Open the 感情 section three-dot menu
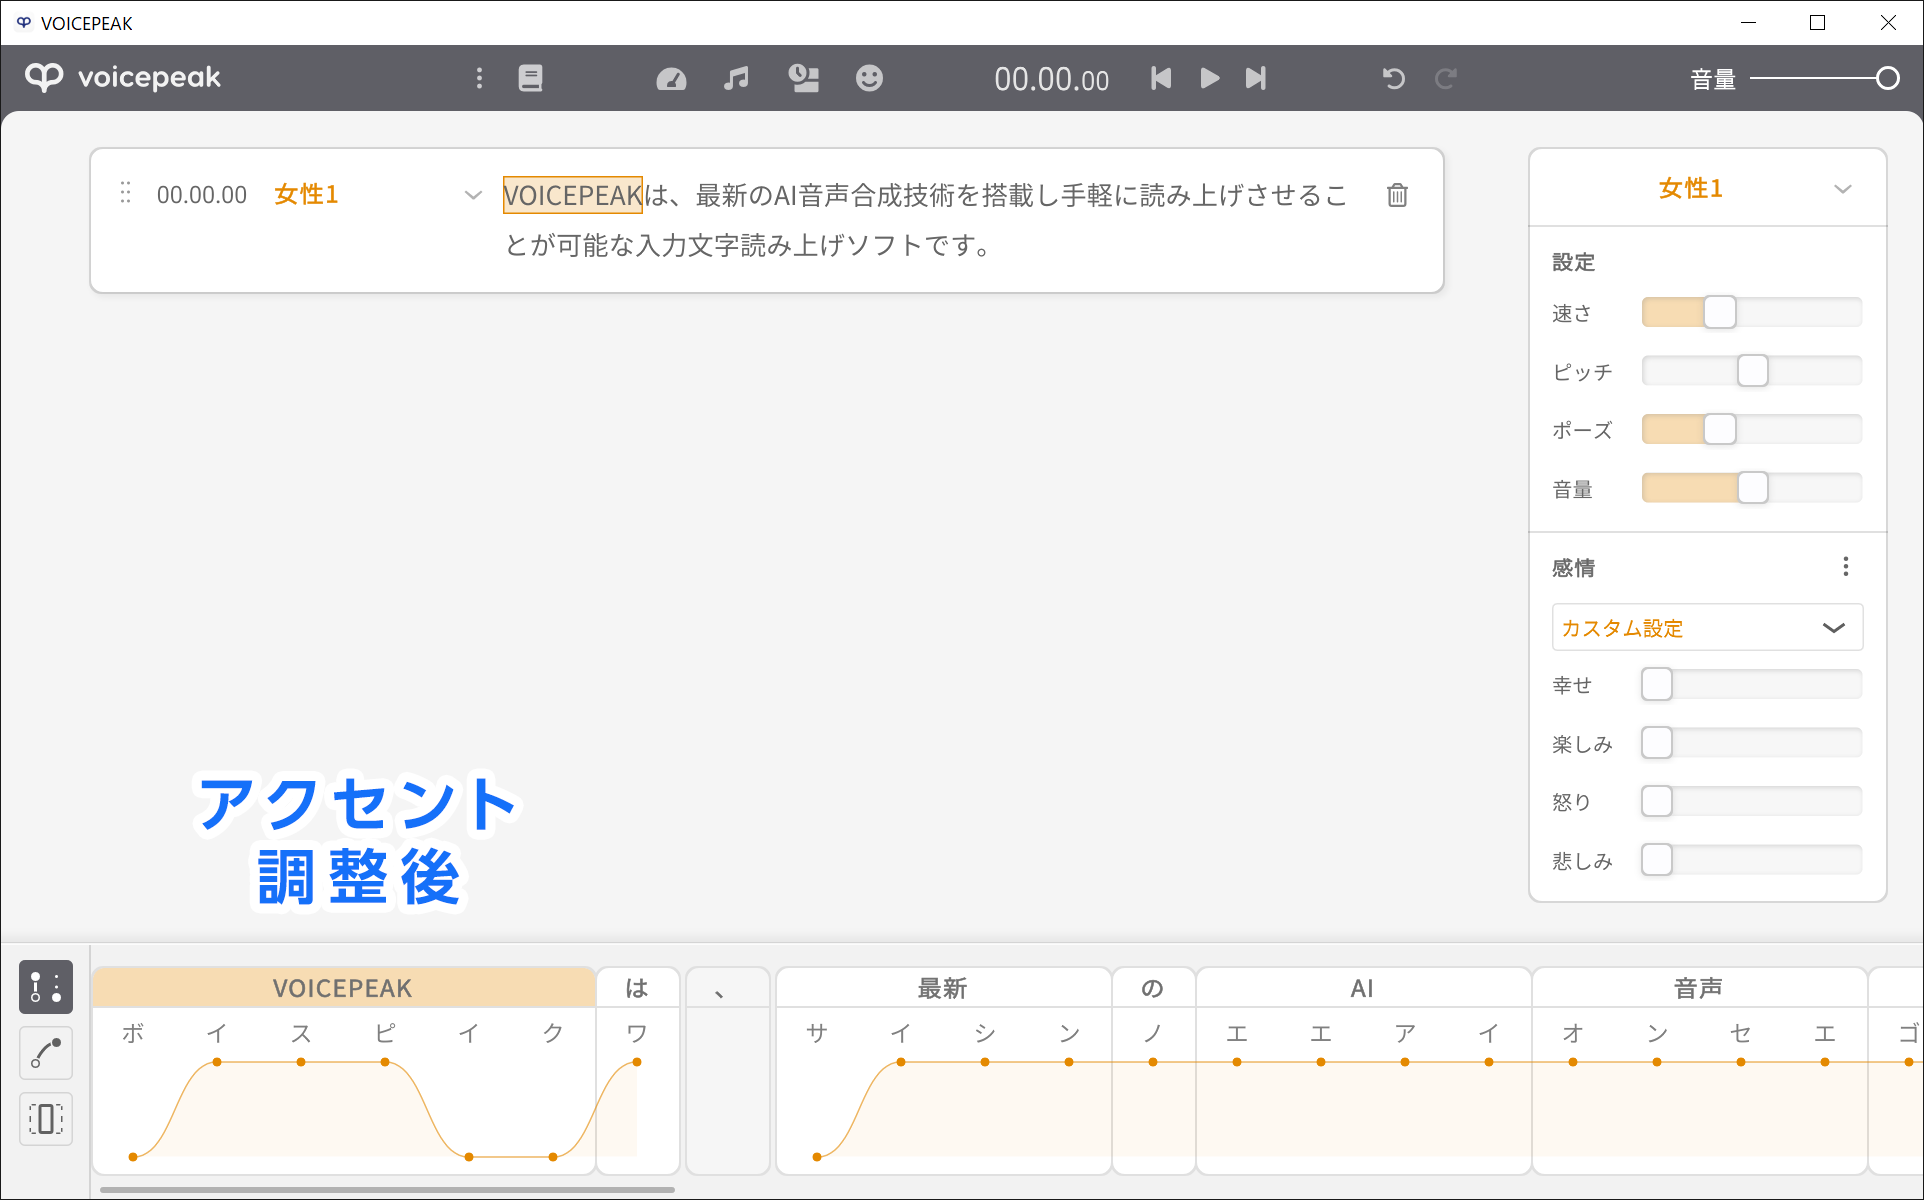This screenshot has height=1200, width=1924. pos(1845,567)
